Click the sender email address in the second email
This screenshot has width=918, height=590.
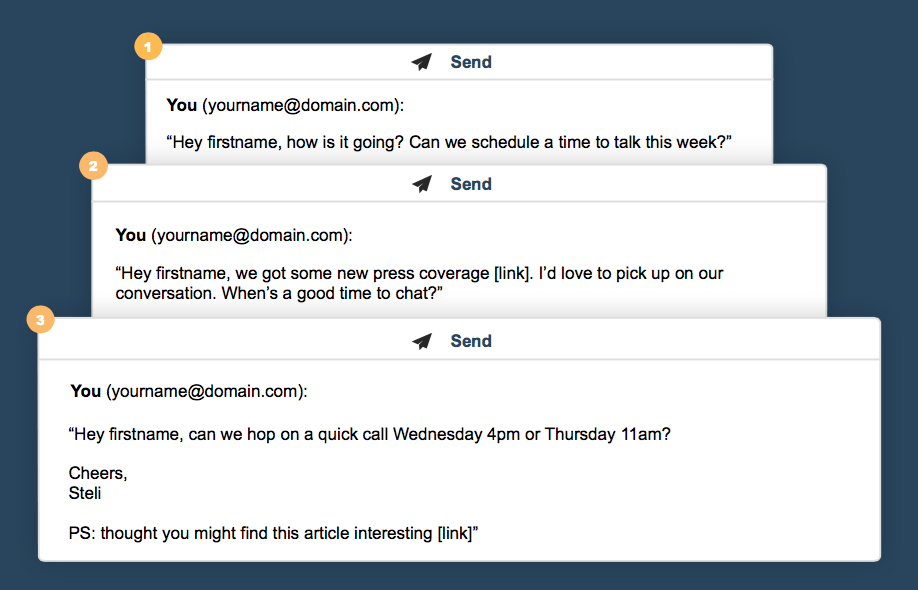point(250,235)
